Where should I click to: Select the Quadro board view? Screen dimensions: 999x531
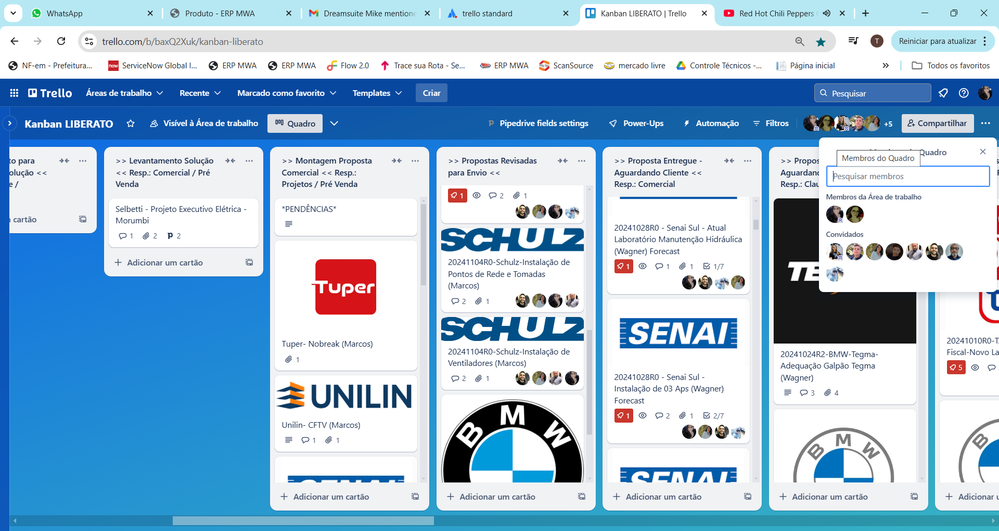pyautogui.click(x=295, y=124)
